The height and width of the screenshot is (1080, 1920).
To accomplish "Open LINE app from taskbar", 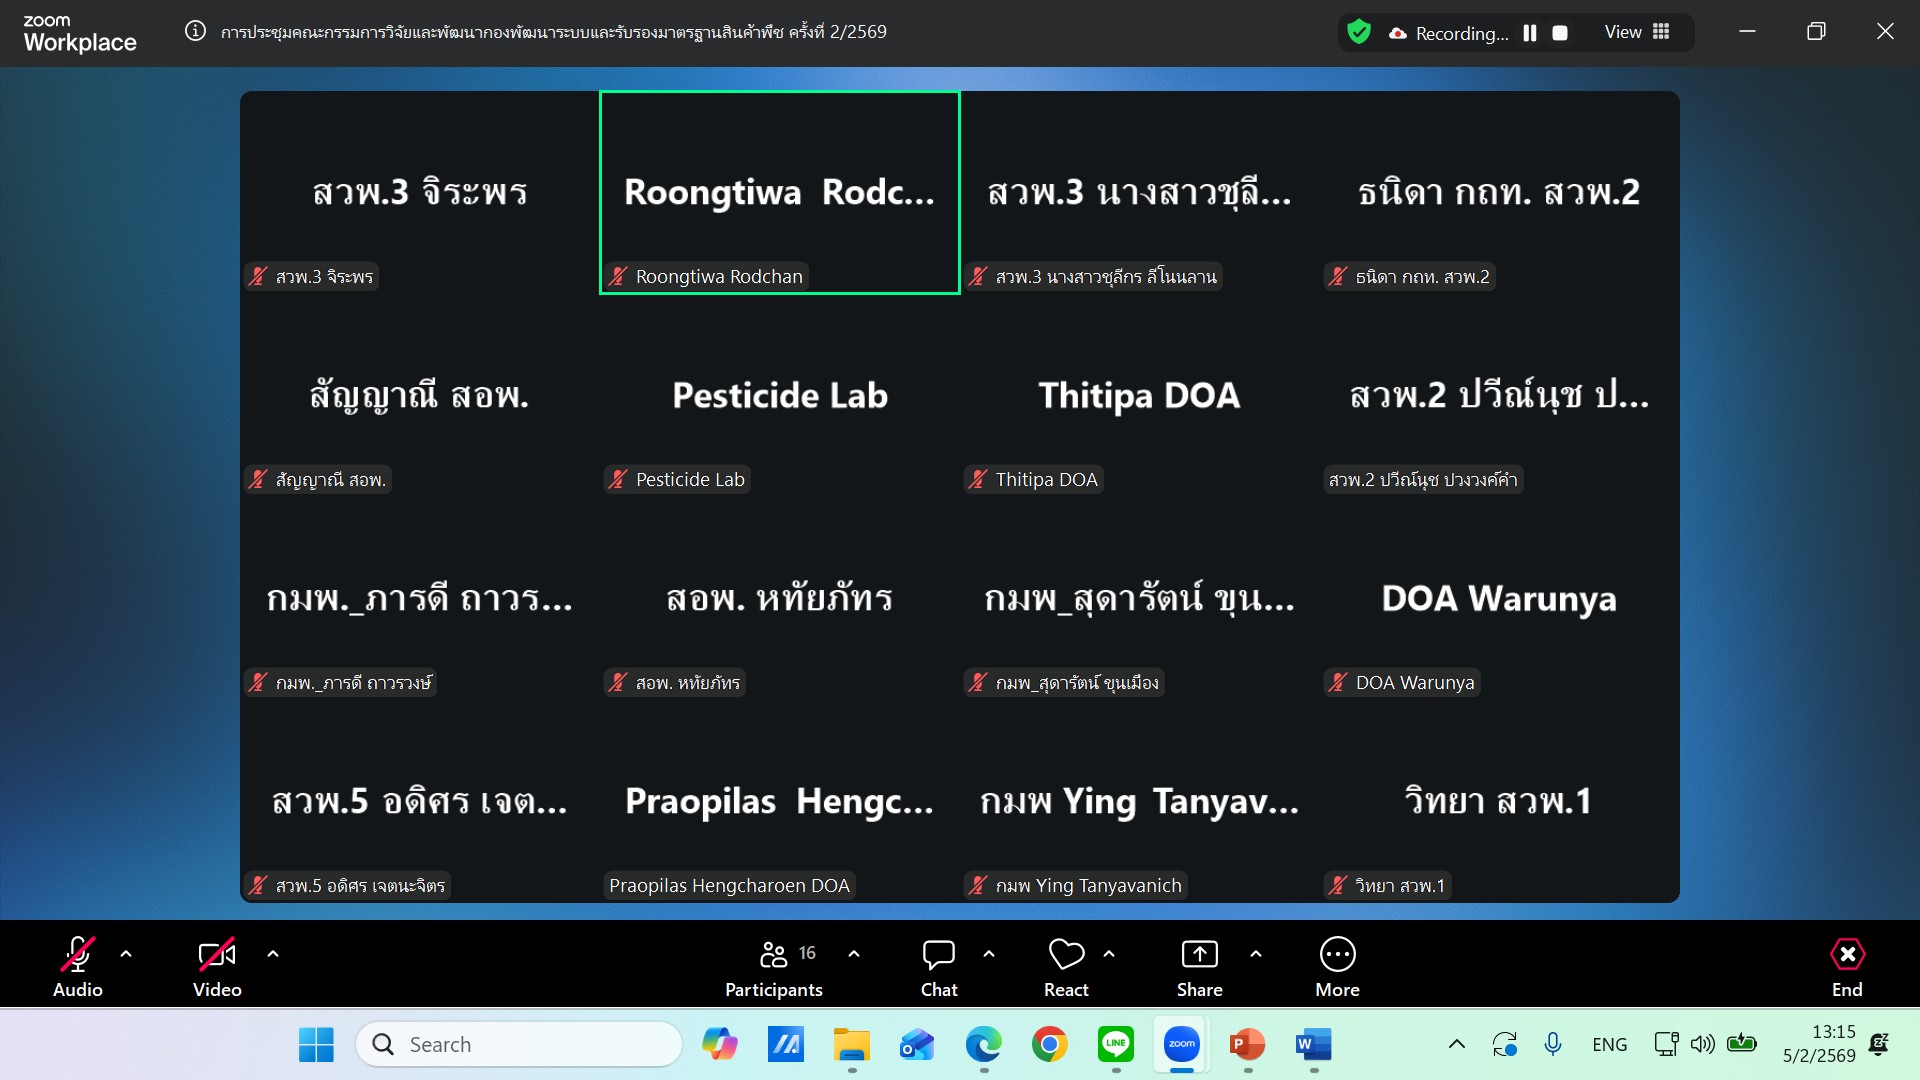I will (1116, 1044).
